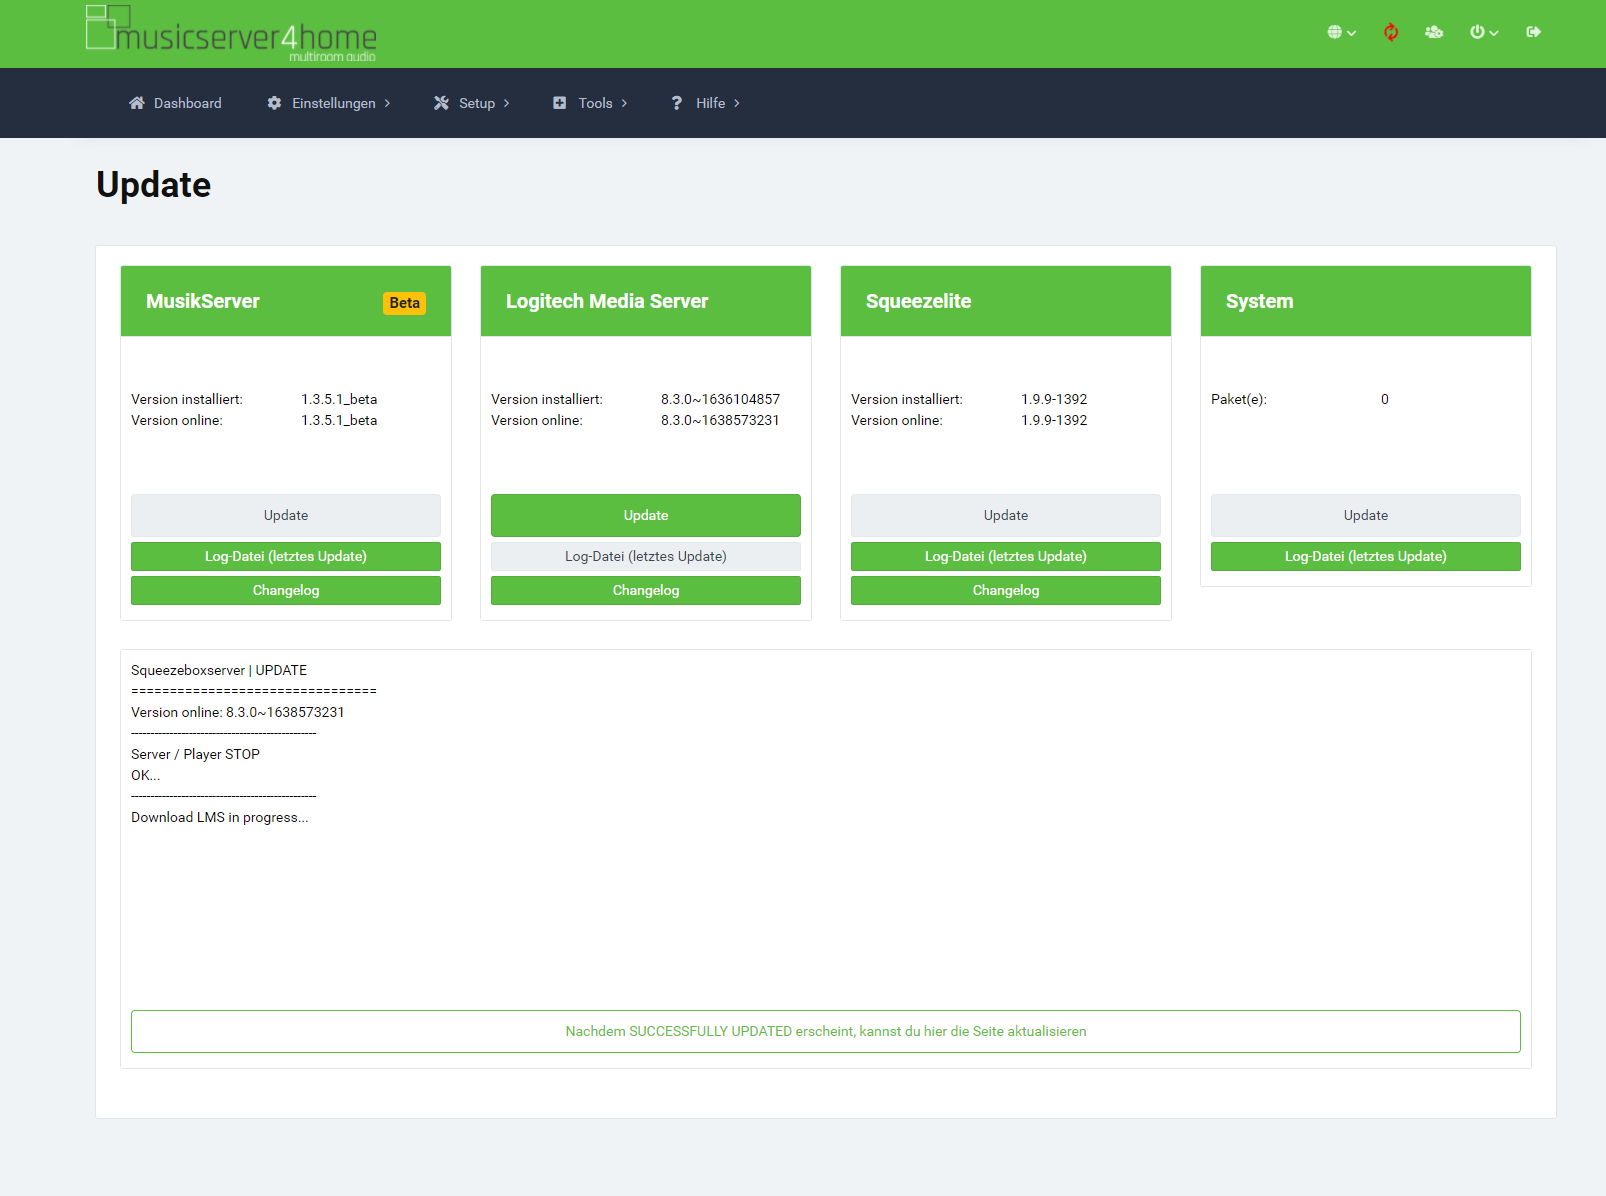Viewport: 1606px width, 1196px height.
Task: Click Squeezelite installed version 1.9.9-1392
Action: pos(1054,399)
